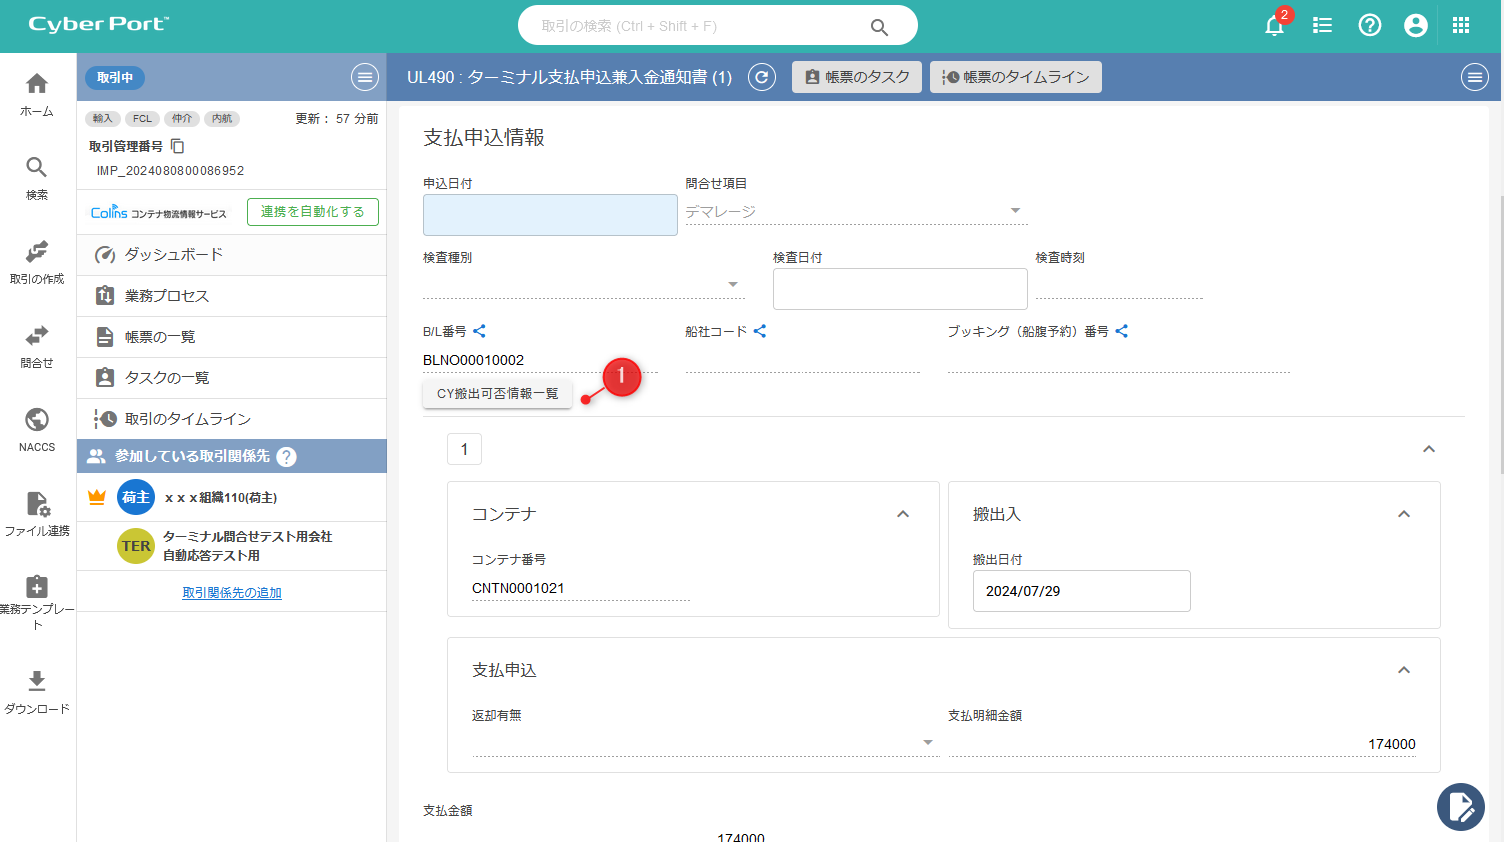Open ダッシュボード in the side menu
The image size is (1504, 842).
173,255
